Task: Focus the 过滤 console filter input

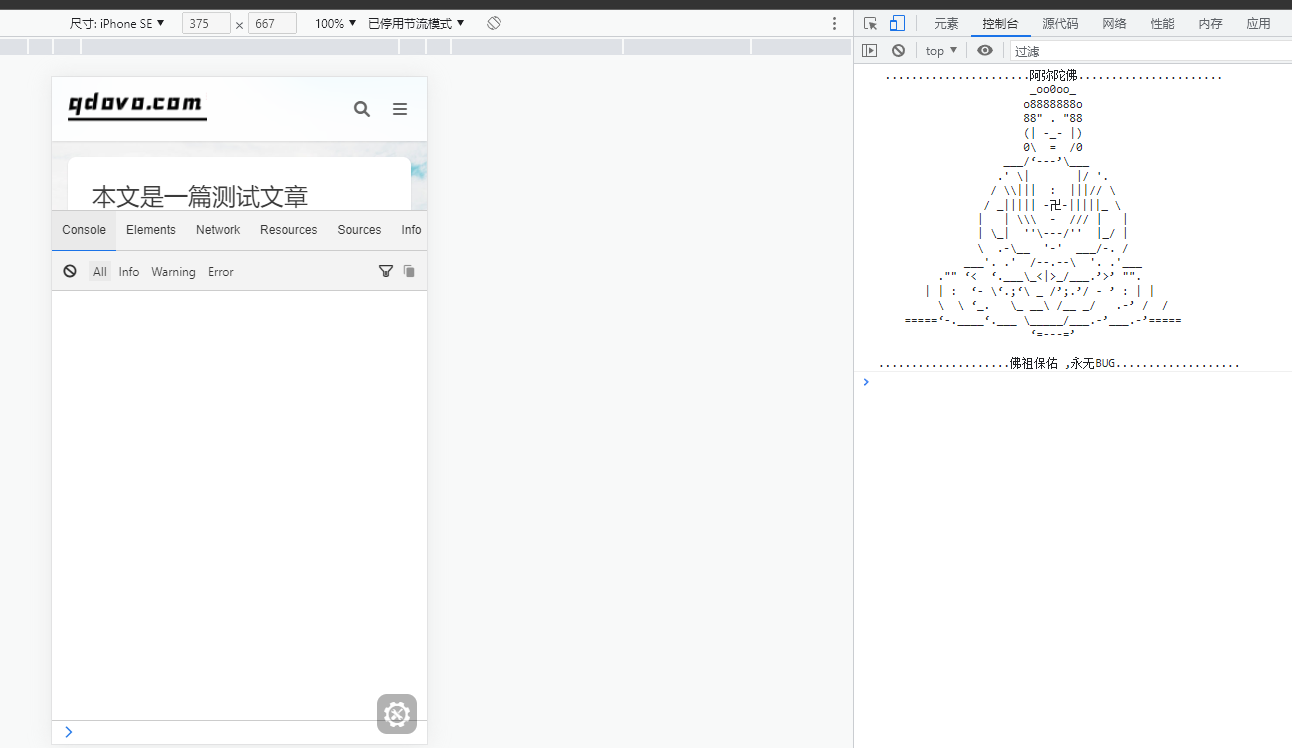Action: pos(1150,51)
